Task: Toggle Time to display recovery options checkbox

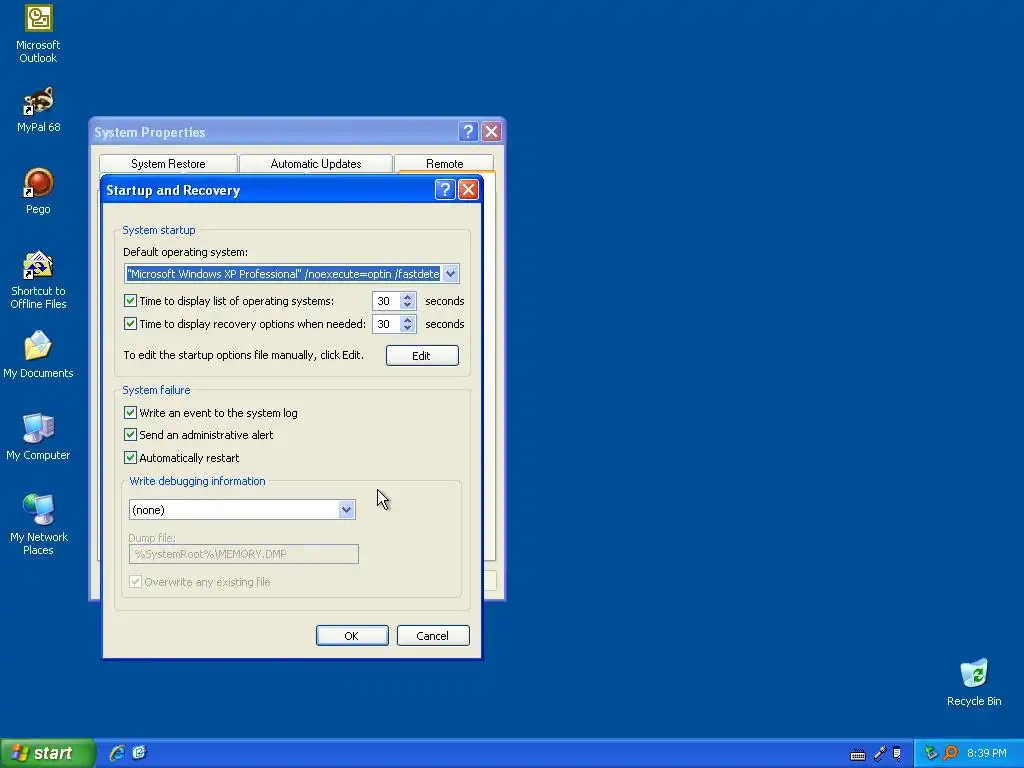Action: [x=130, y=324]
